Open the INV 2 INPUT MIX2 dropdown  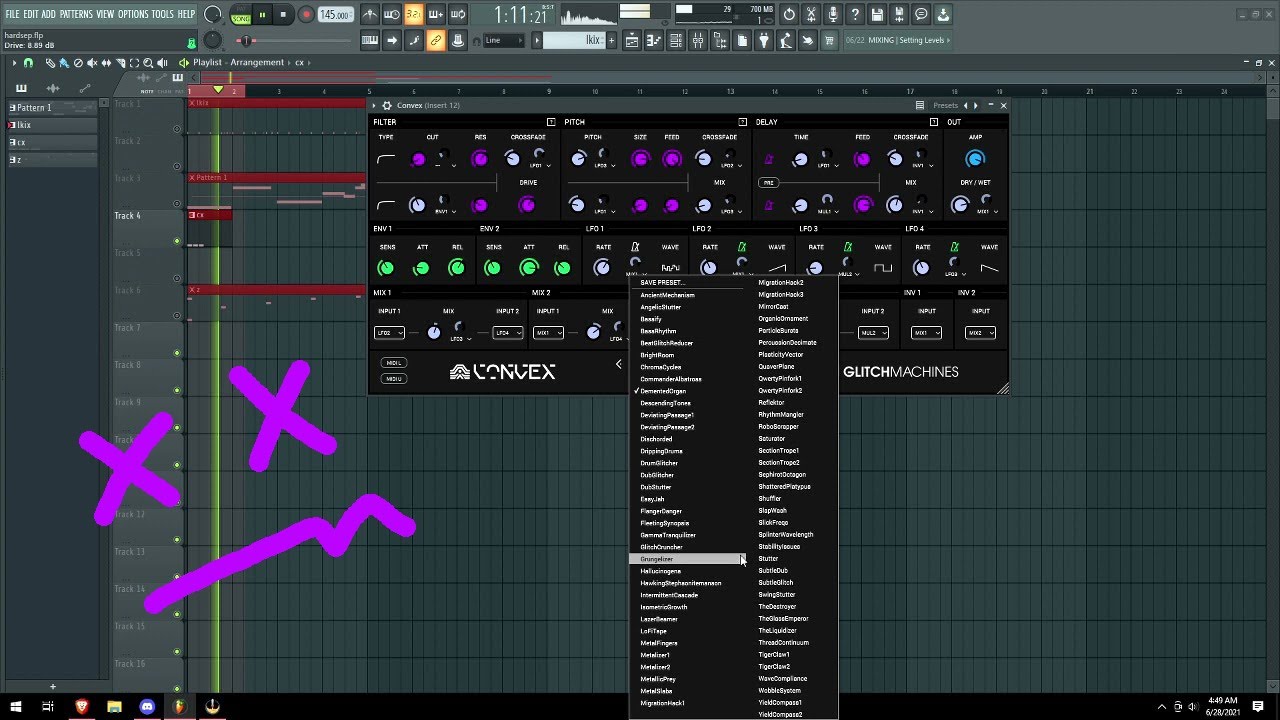tap(980, 333)
